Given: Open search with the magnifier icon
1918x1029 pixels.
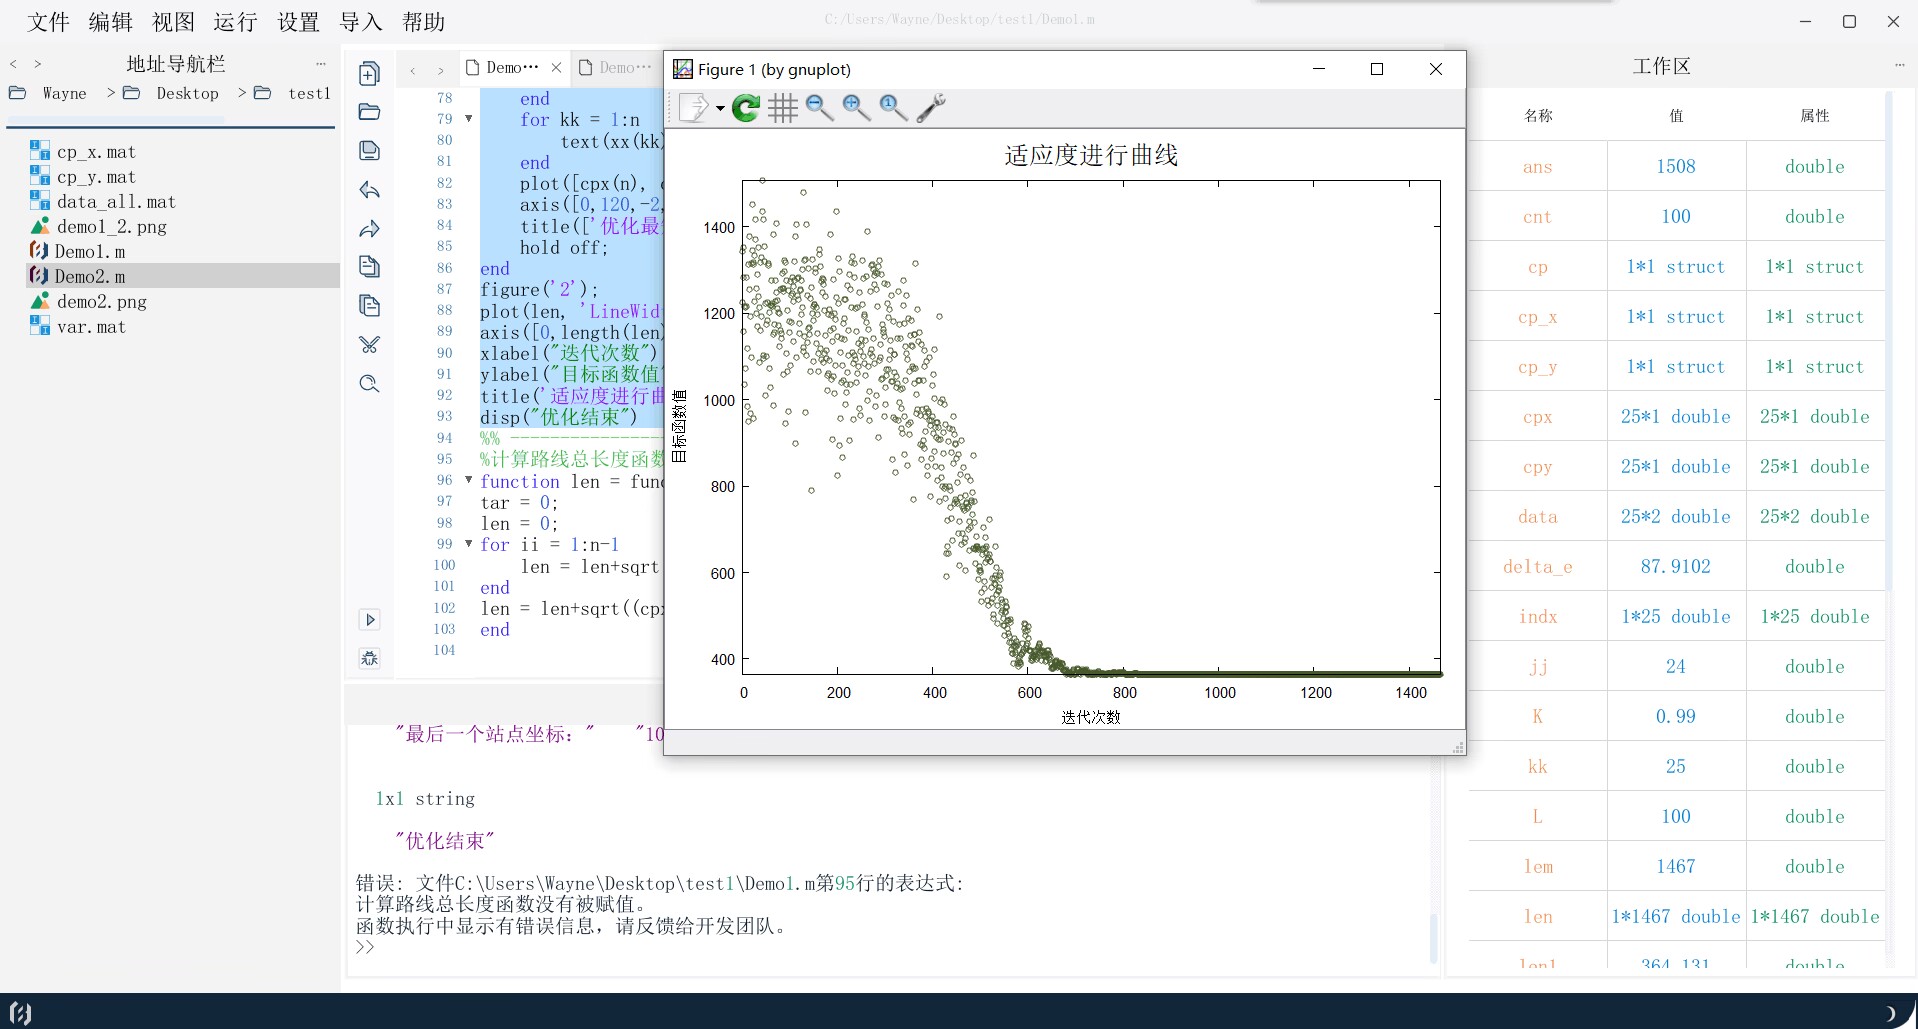Looking at the screenshot, I should coord(369,383).
